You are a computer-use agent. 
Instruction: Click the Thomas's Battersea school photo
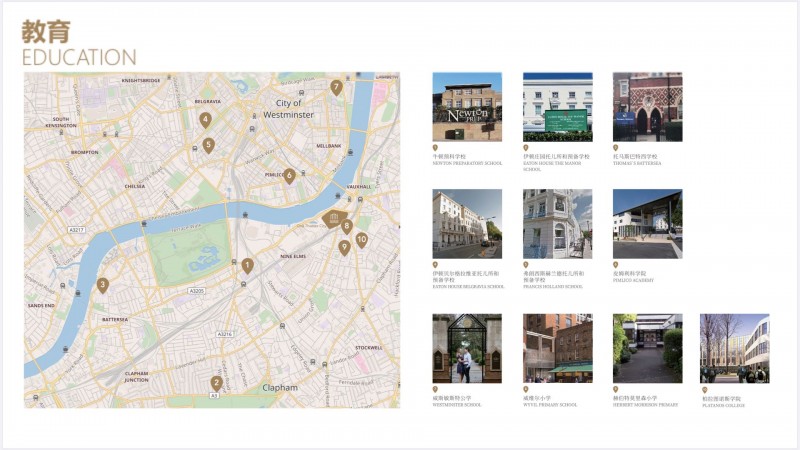pos(647,106)
